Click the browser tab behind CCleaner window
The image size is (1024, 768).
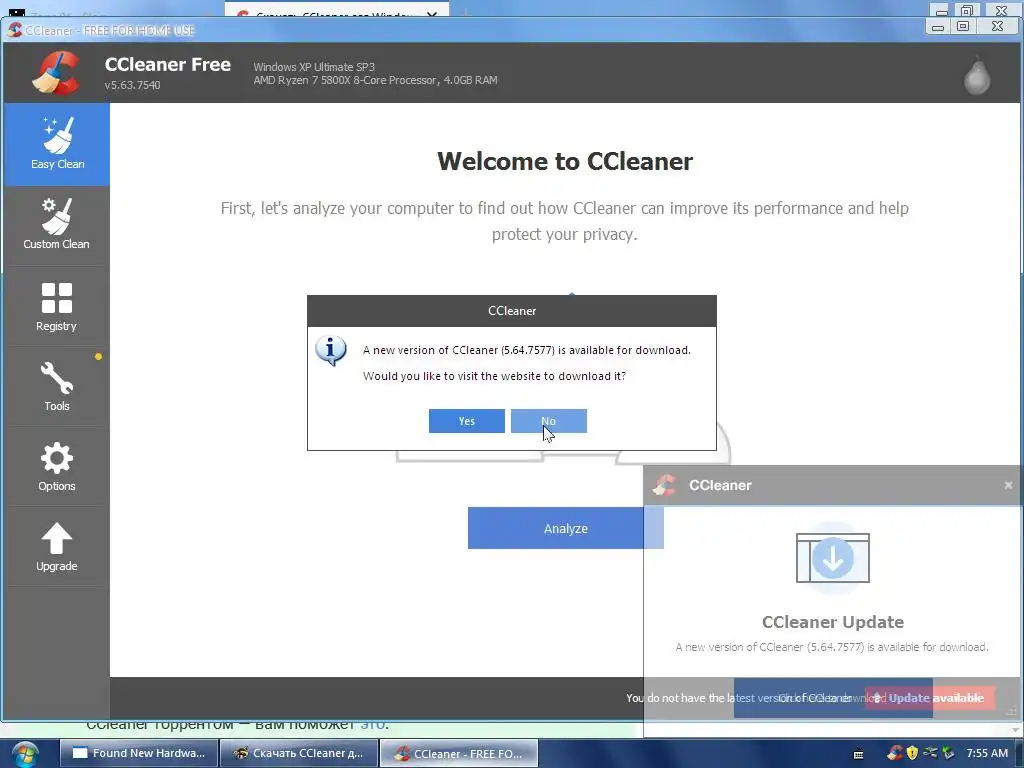(336, 11)
